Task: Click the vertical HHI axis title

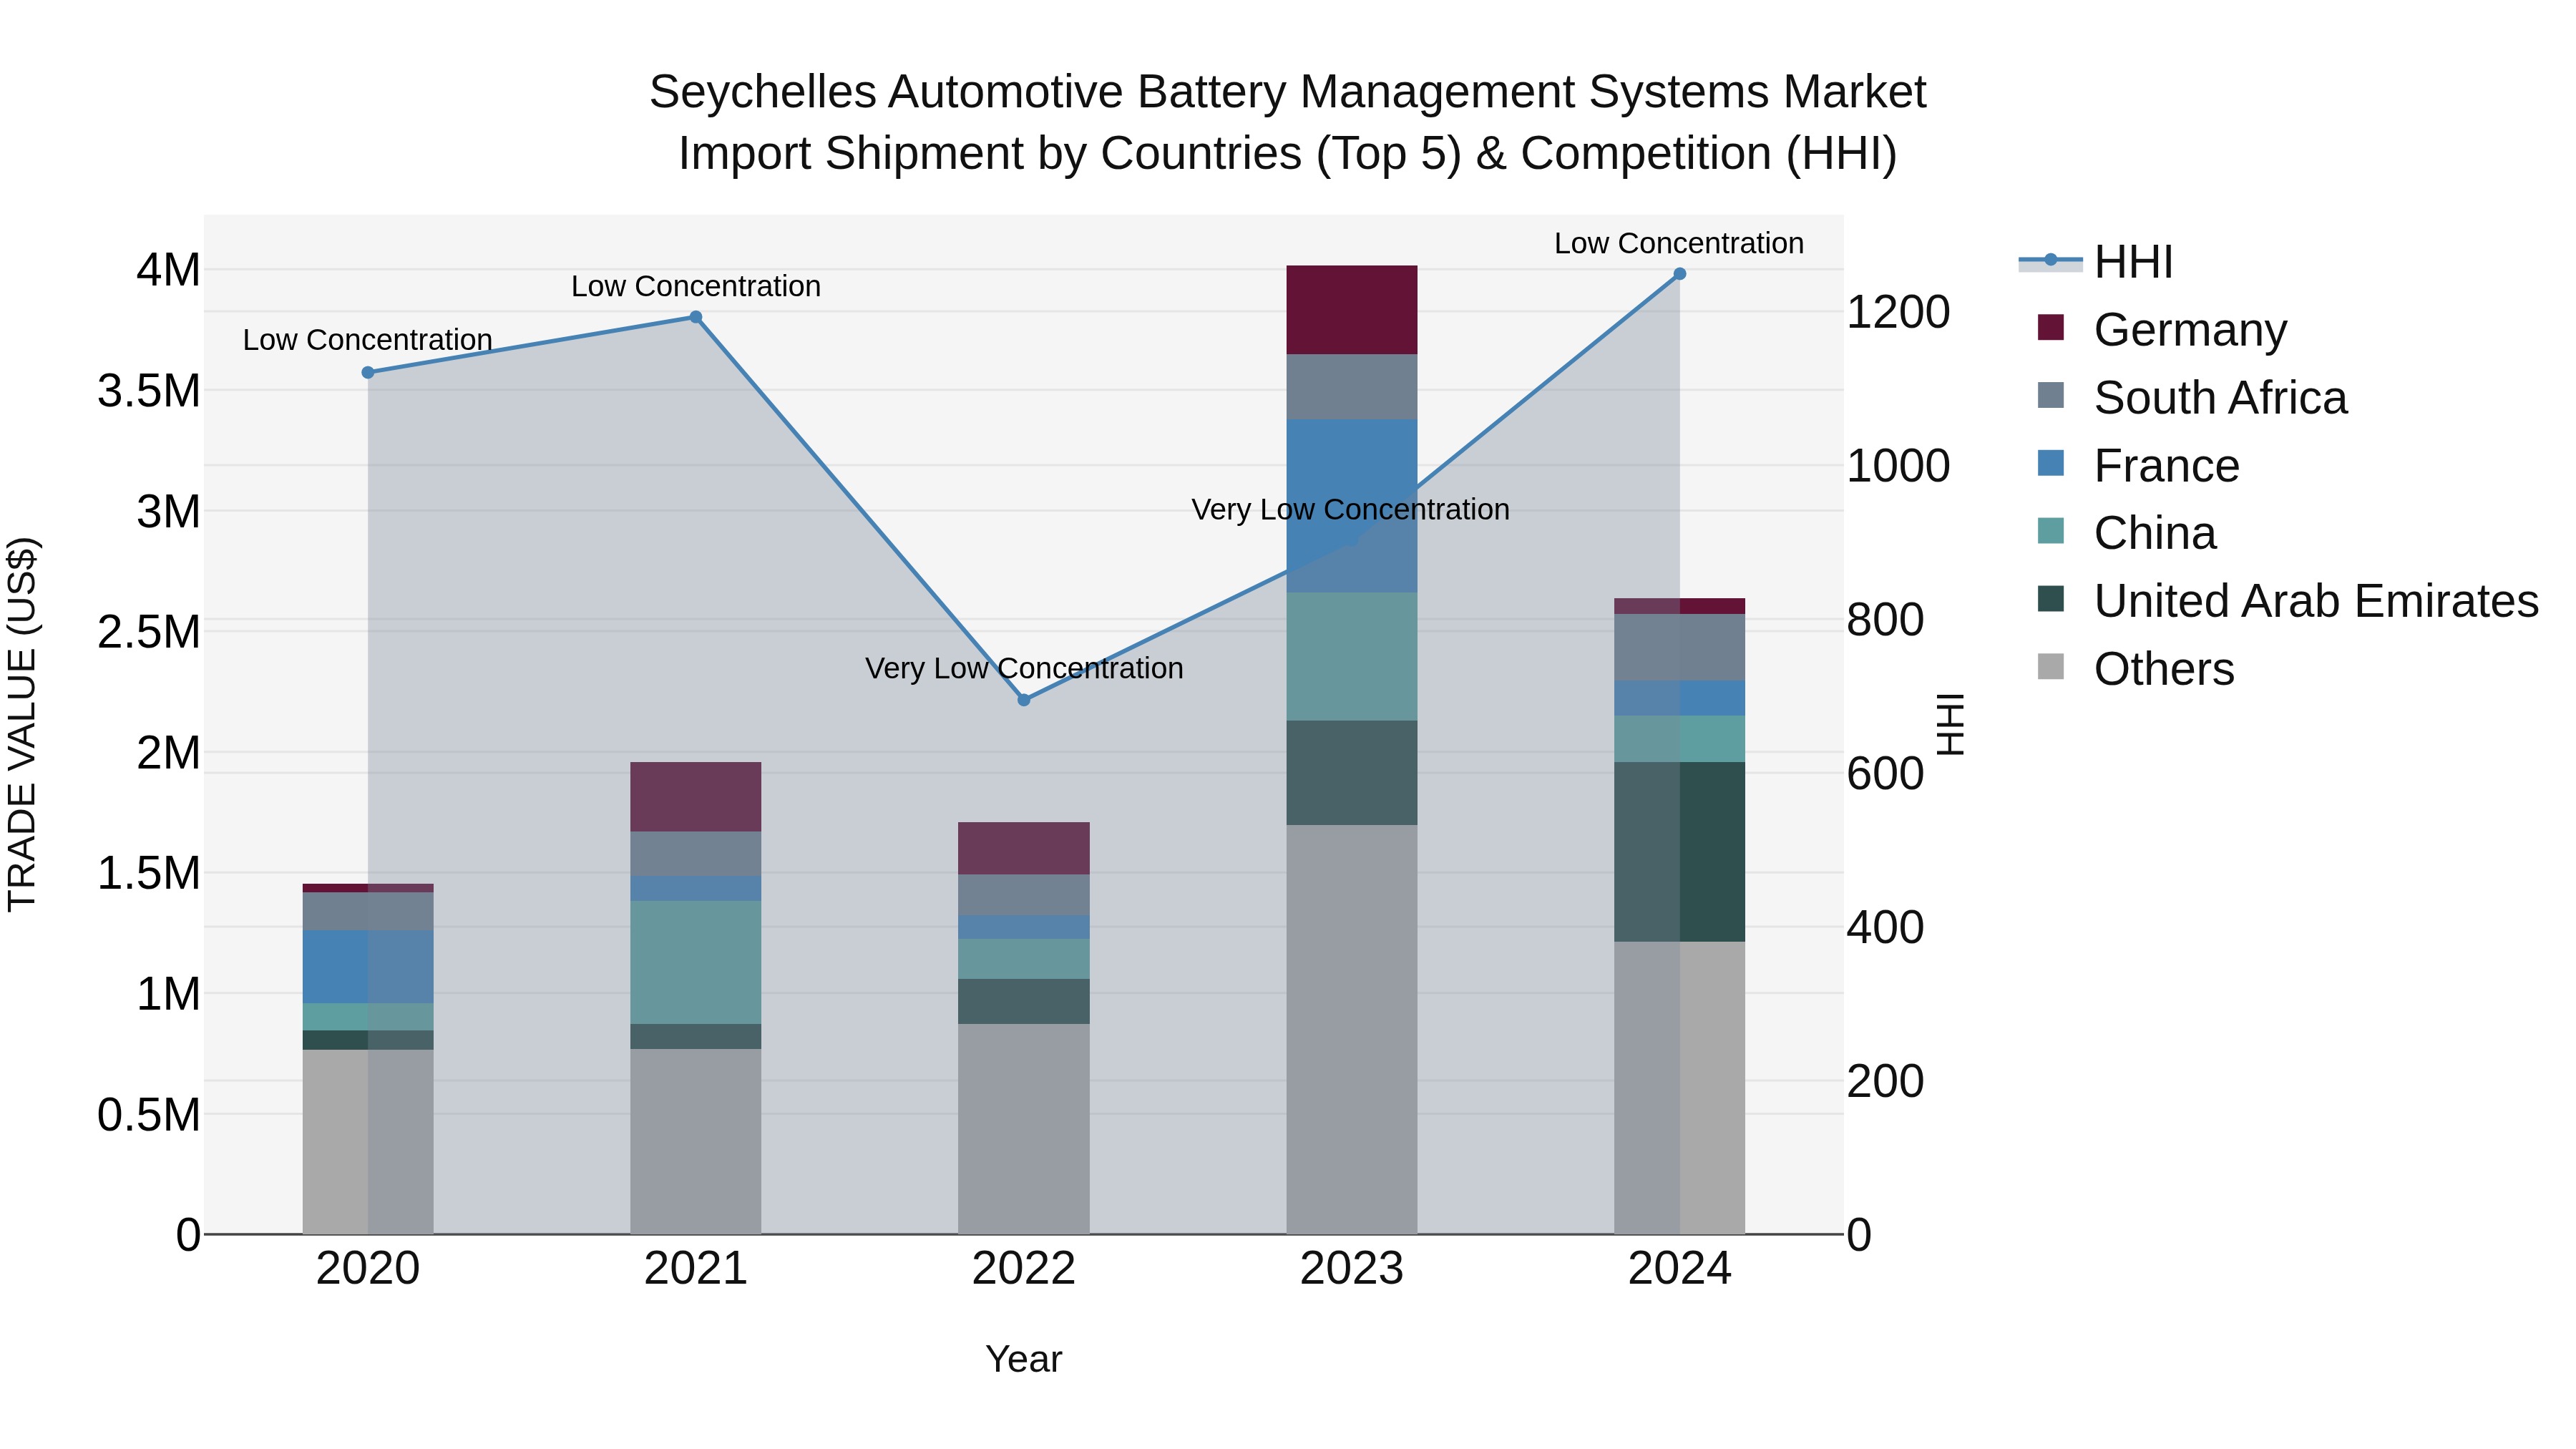Action: pyautogui.click(x=1951, y=724)
